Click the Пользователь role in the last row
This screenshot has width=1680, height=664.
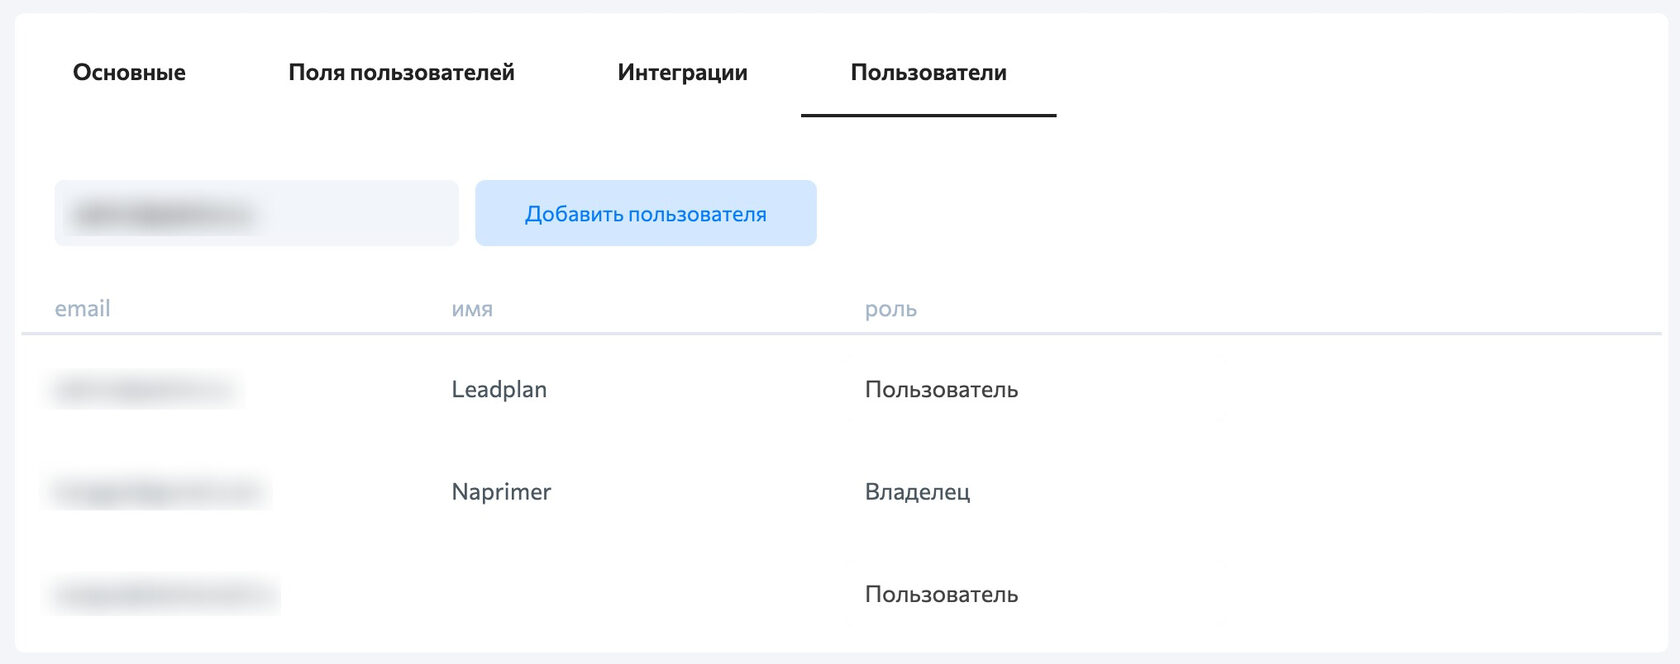[941, 595]
